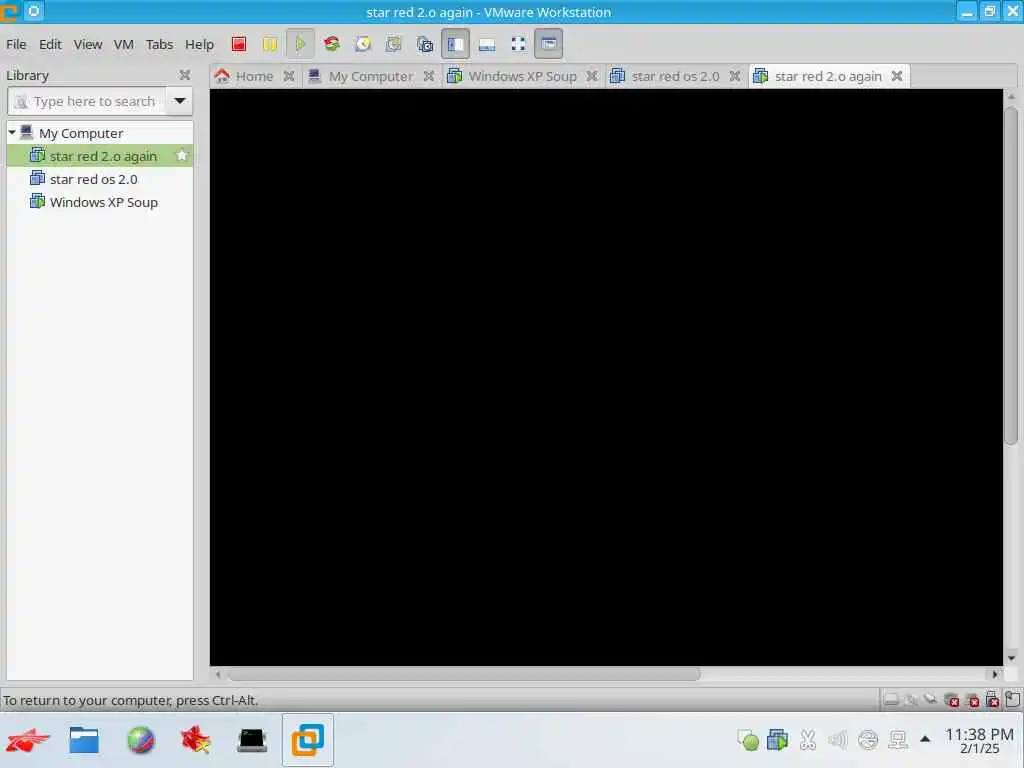Open the library search filter dropdown arrow
This screenshot has width=1024, height=768.
pyautogui.click(x=180, y=101)
